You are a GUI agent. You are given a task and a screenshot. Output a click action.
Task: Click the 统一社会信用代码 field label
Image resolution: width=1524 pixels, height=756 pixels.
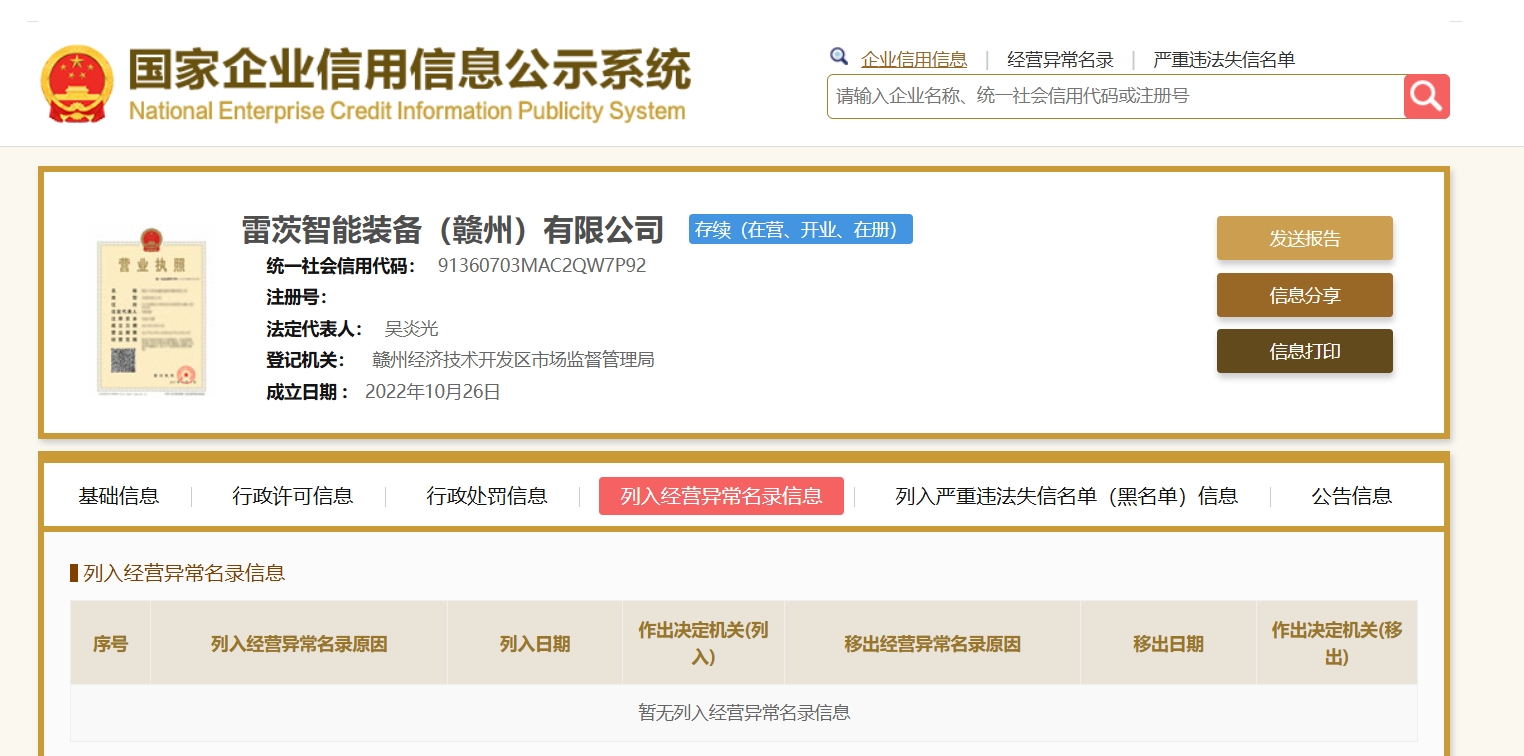tap(341, 266)
